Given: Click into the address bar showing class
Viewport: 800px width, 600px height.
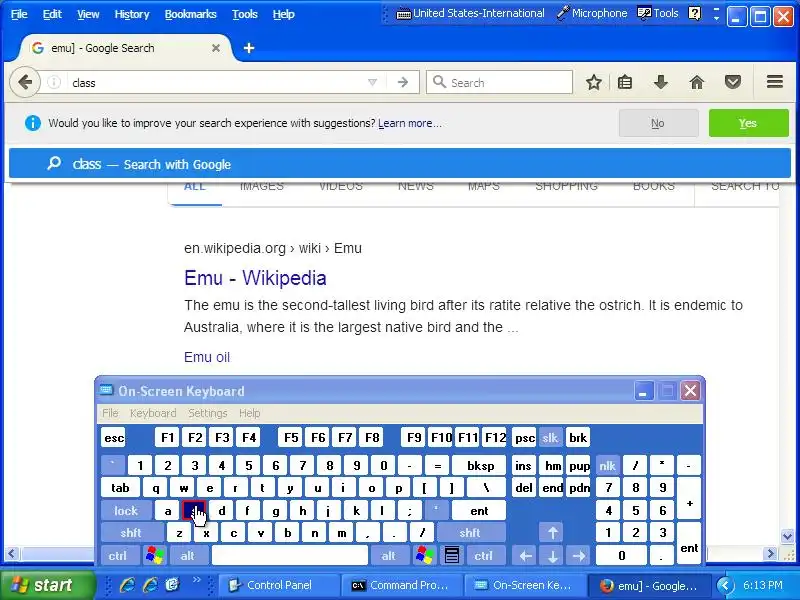Looking at the screenshot, I should click(217, 82).
